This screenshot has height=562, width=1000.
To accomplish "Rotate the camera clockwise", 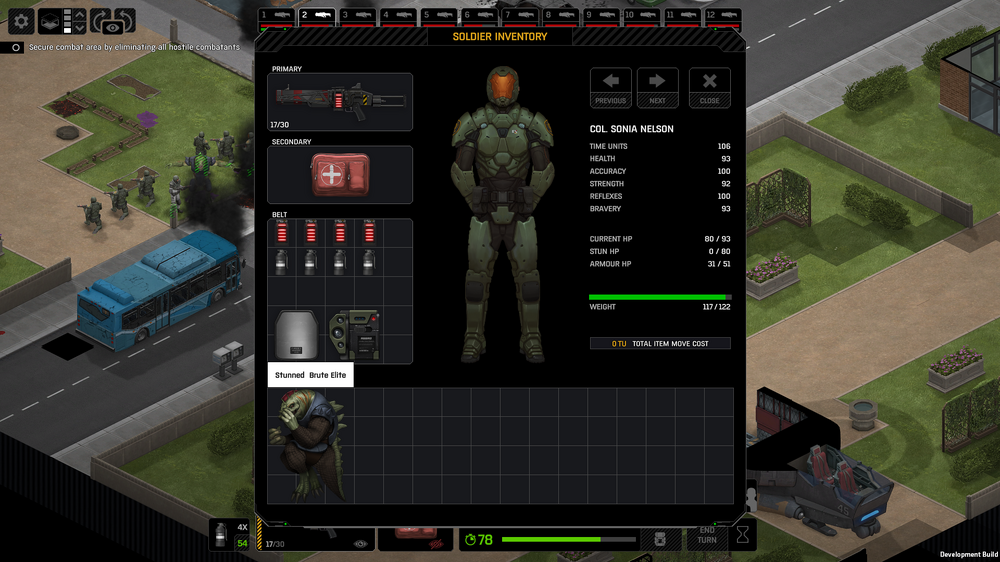I will (x=100, y=19).
